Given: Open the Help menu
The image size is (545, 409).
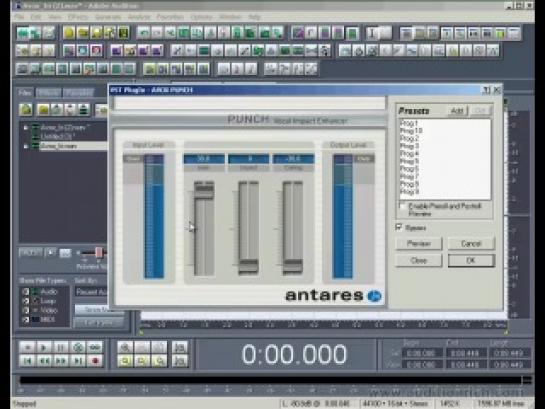Looking at the screenshot, I should 254,17.
